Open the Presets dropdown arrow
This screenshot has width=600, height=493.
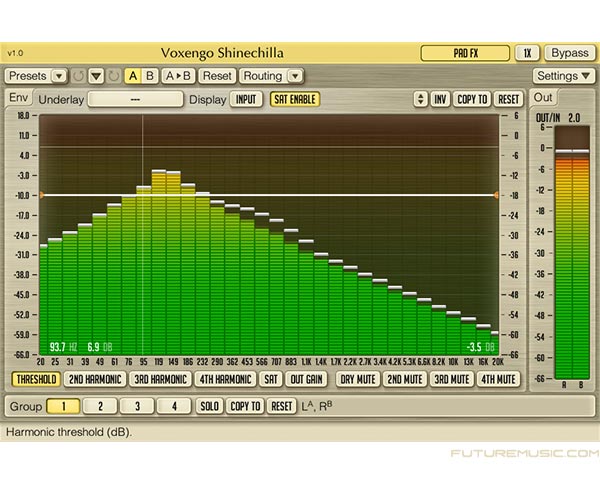[59, 76]
